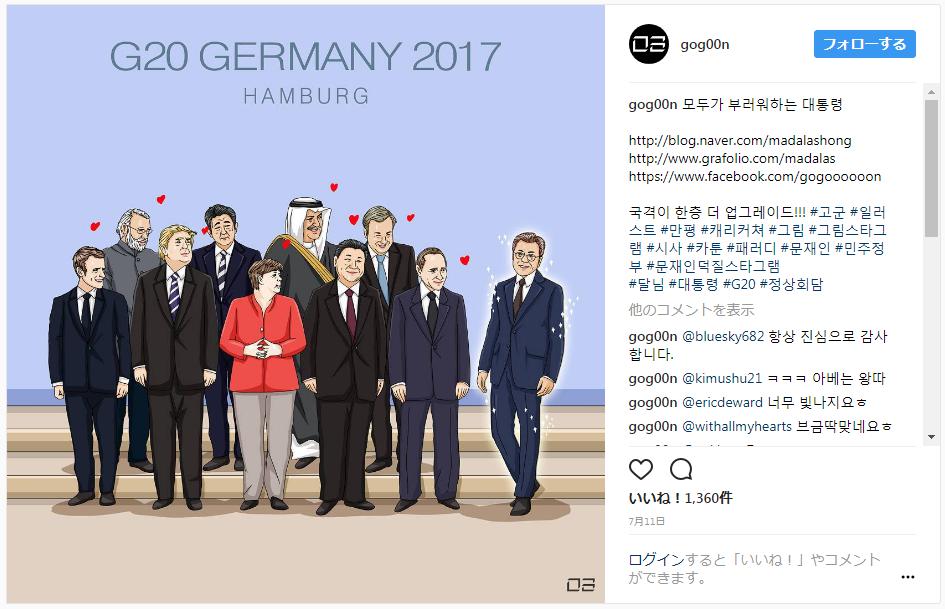The height and width of the screenshot is (609, 945).
Task: Click the G20 Germany cartoon image
Action: click(306, 304)
